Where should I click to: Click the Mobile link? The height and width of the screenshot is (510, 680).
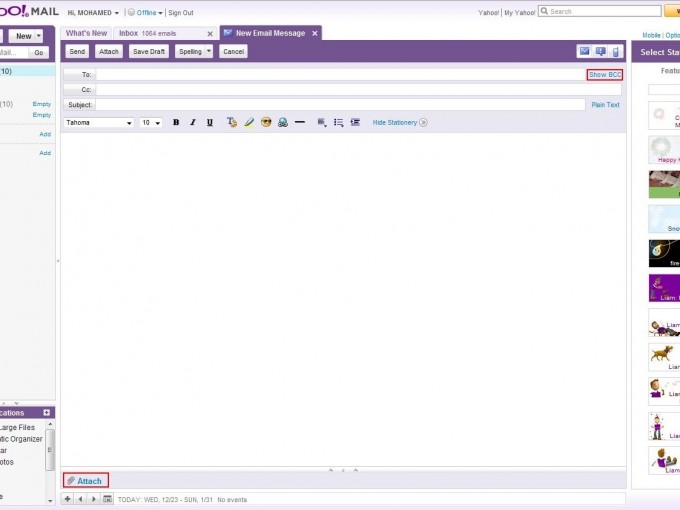pyautogui.click(x=651, y=36)
